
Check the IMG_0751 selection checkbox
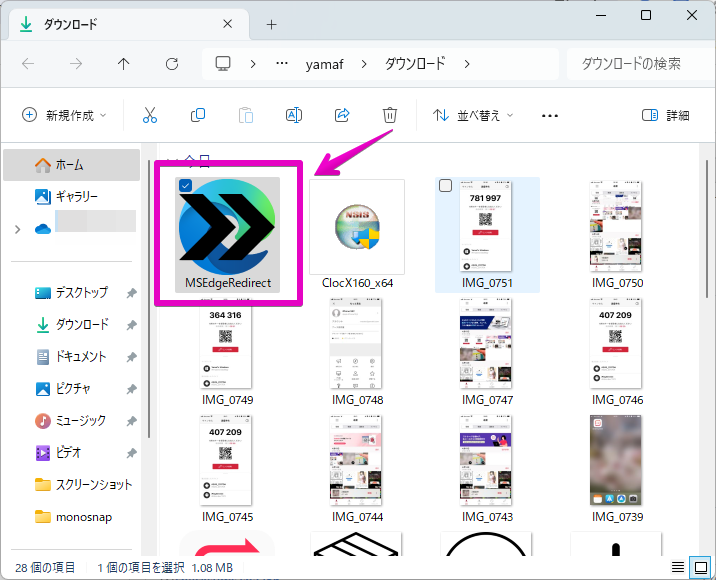(445, 185)
